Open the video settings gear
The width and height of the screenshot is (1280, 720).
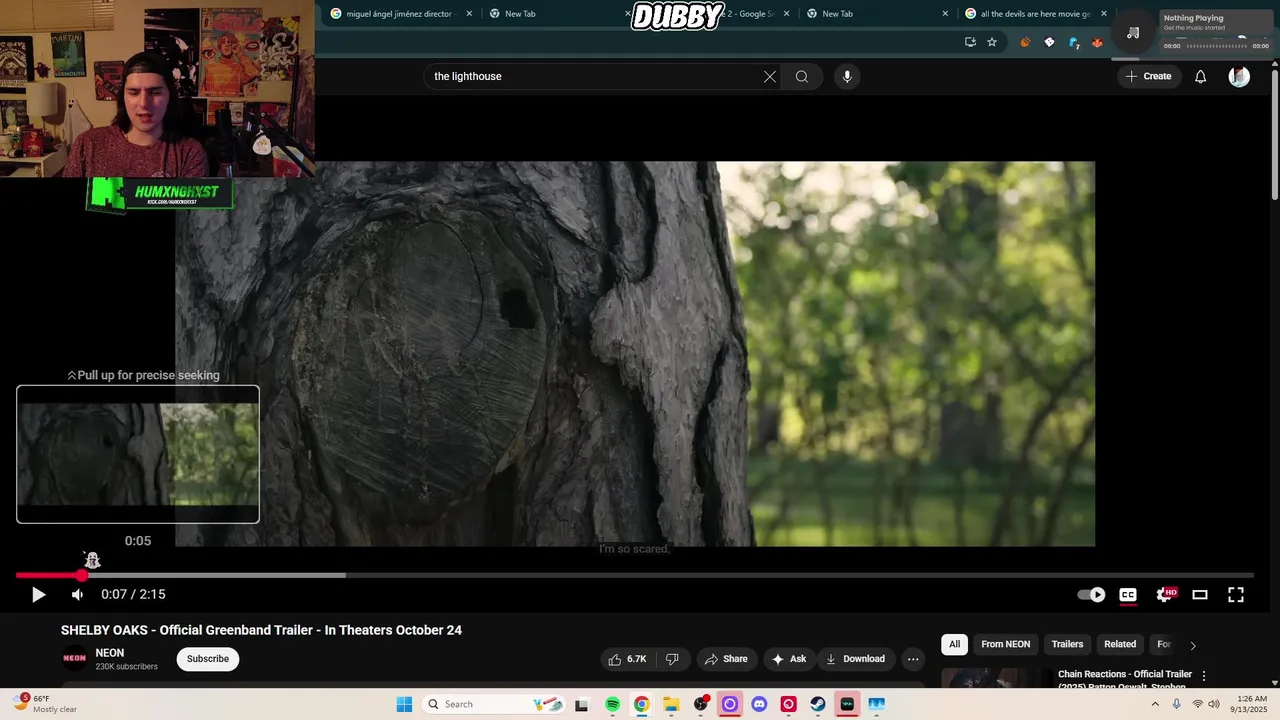tap(1165, 595)
